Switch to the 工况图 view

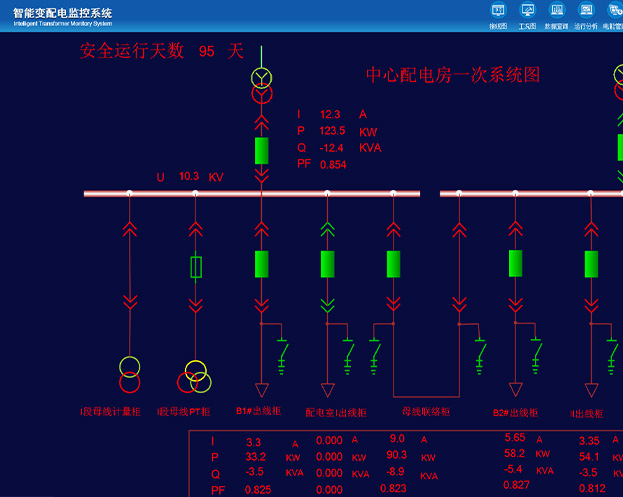(527, 15)
